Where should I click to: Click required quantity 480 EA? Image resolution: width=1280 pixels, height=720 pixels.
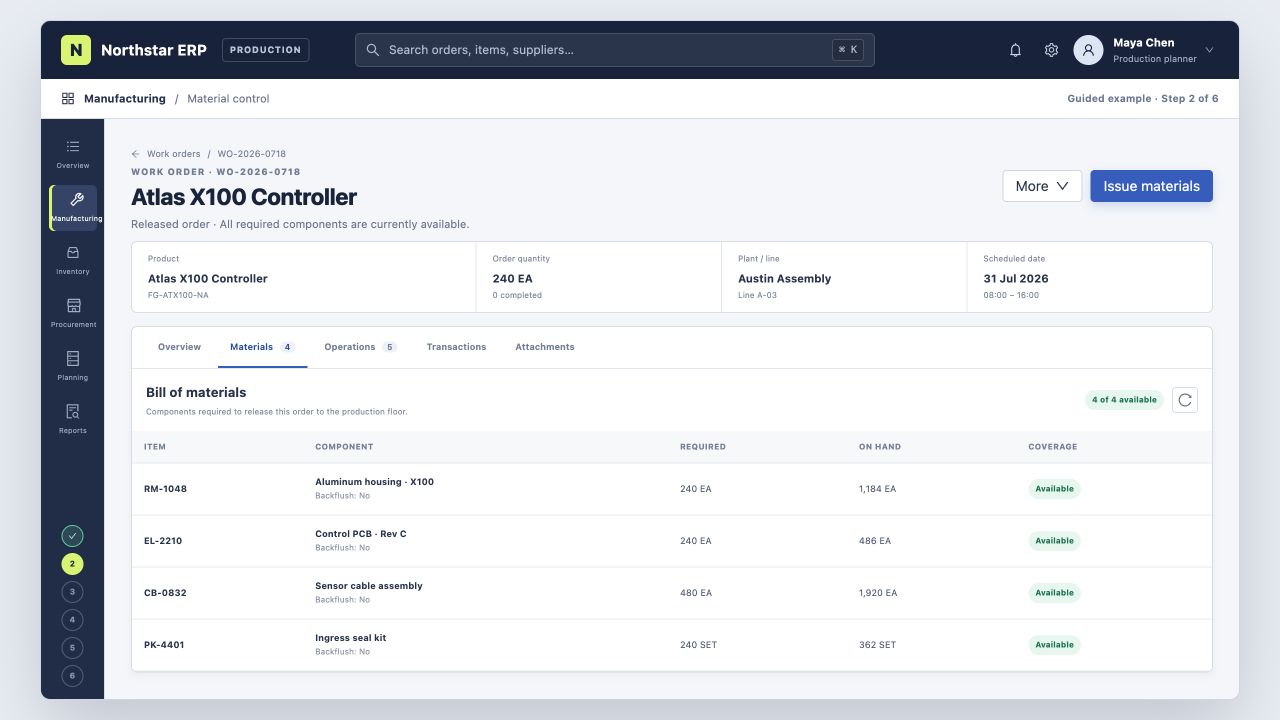click(x=696, y=593)
